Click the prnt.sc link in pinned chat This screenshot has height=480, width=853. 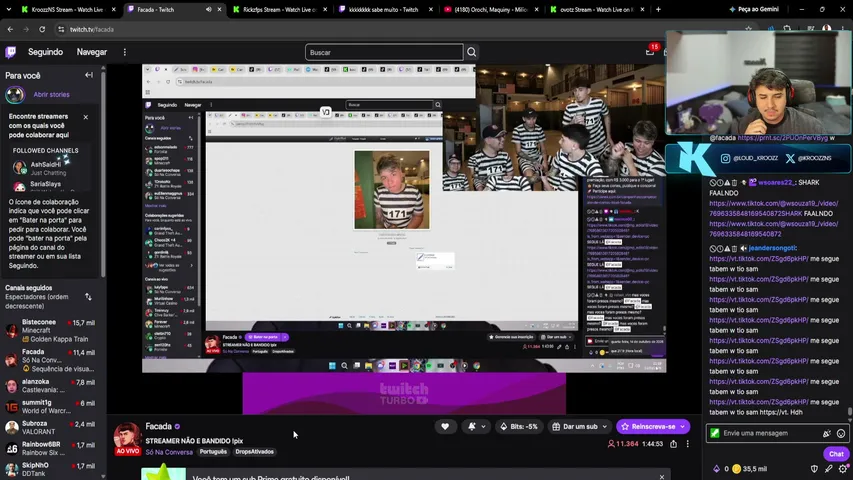pyautogui.click(x=782, y=138)
